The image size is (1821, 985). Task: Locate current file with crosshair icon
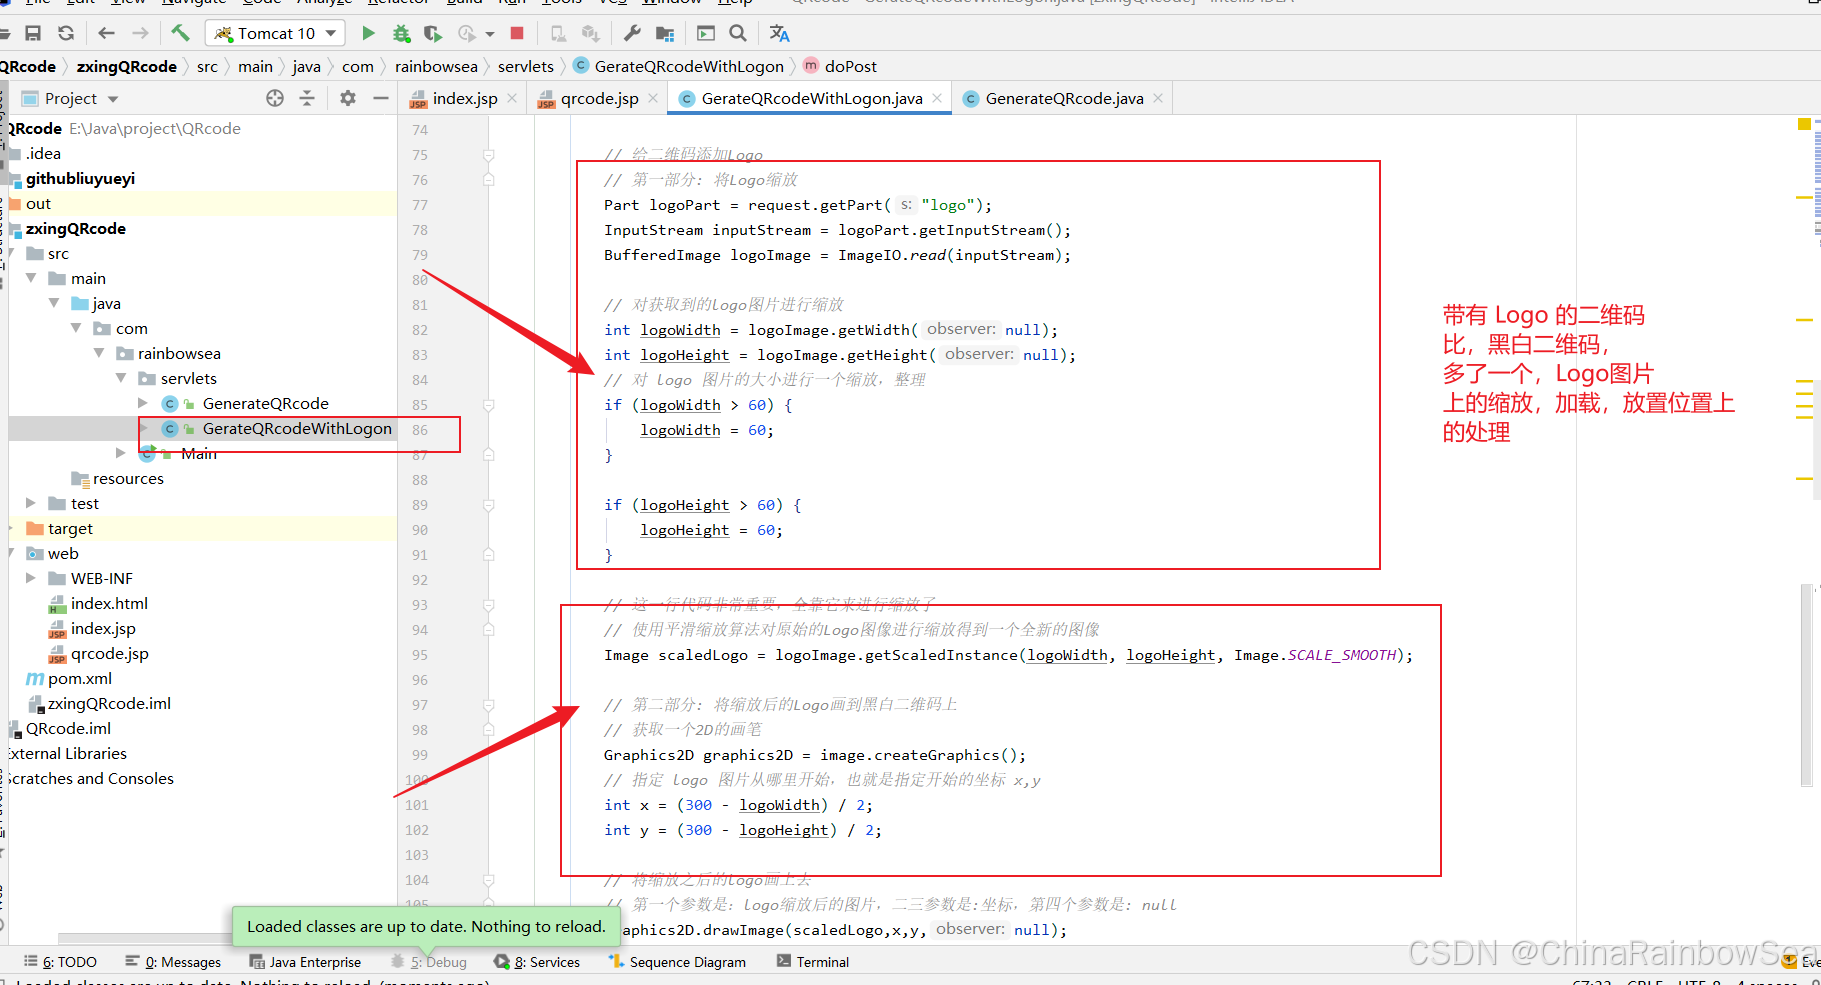(275, 98)
